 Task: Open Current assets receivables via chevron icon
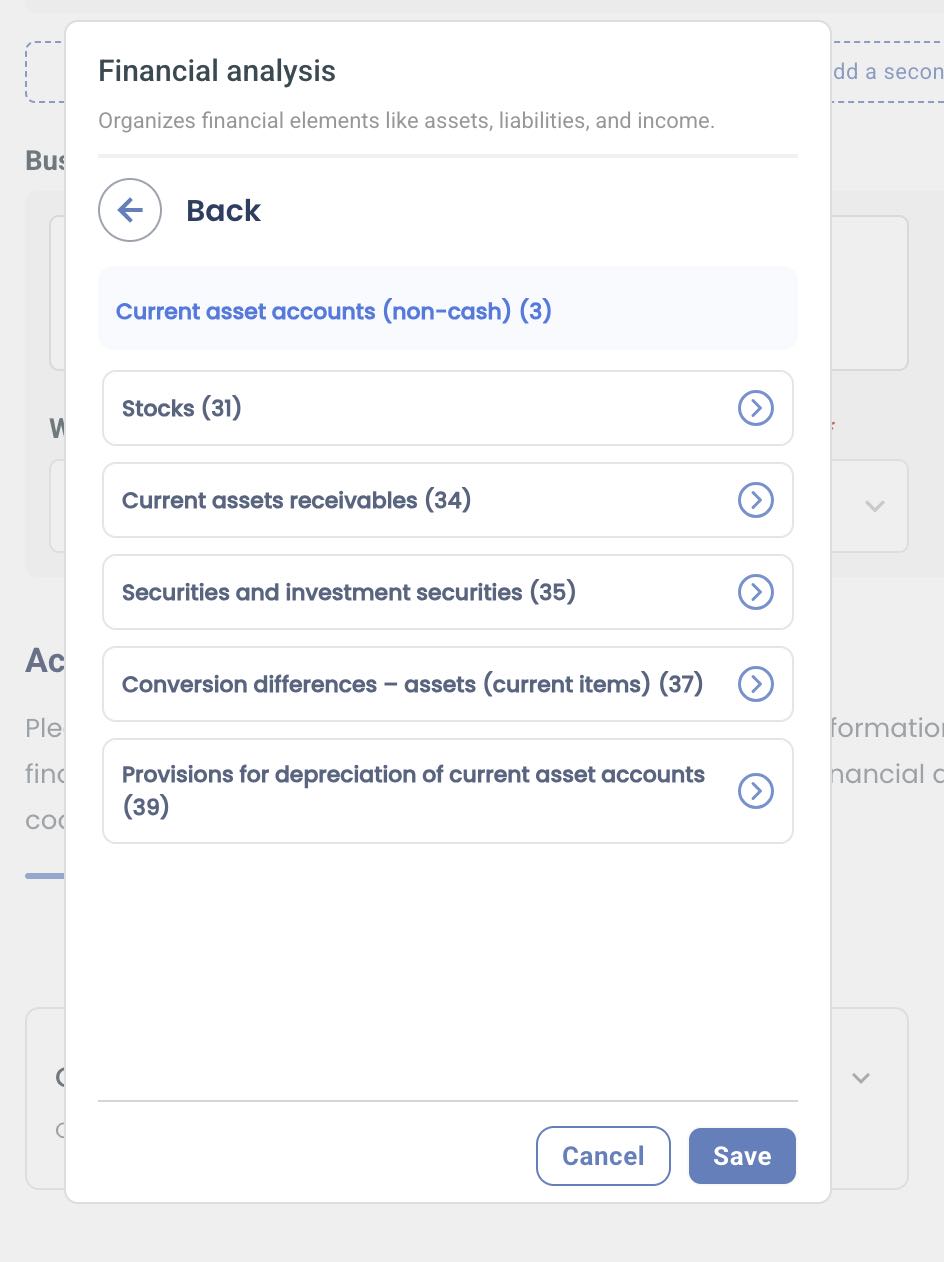click(x=756, y=500)
